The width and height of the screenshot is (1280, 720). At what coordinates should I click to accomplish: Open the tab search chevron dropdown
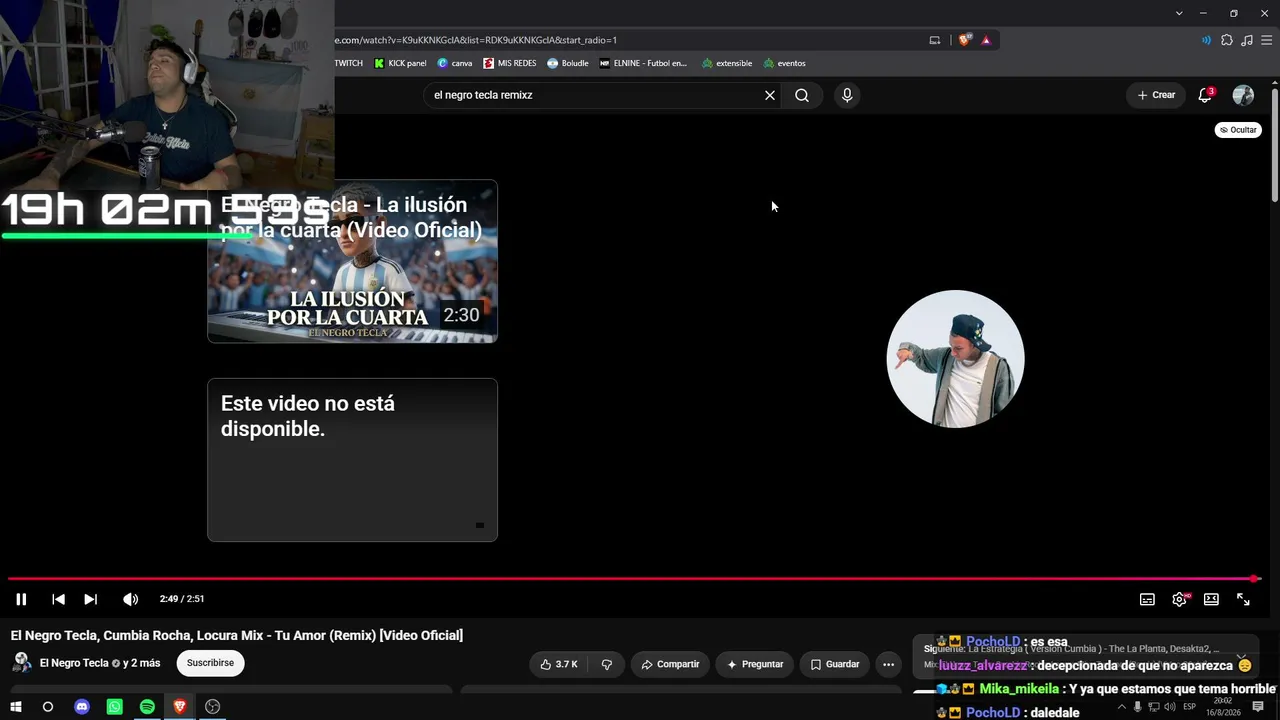click(x=1179, y=13)
